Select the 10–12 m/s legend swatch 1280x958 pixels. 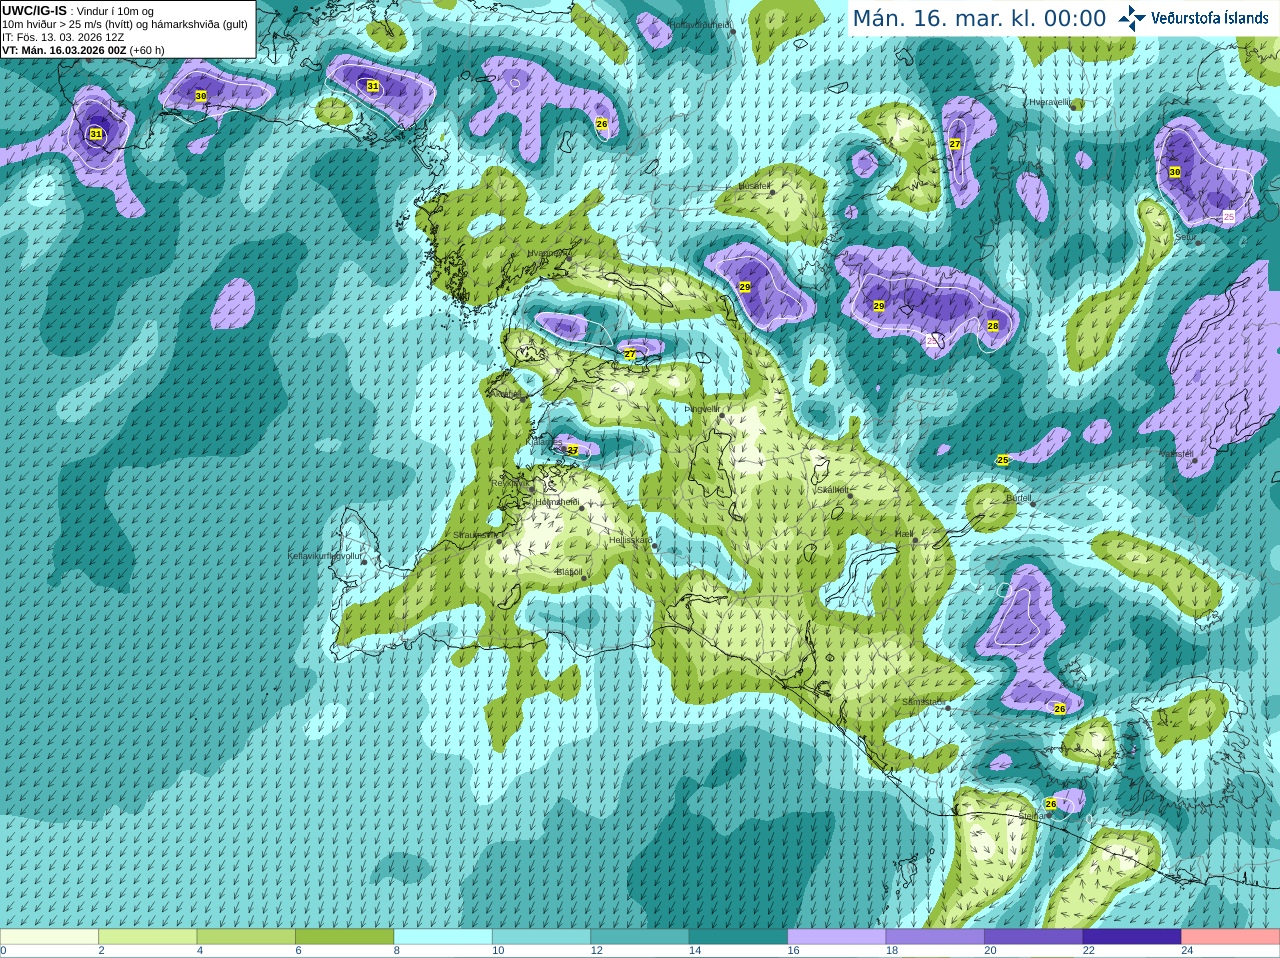541,937
